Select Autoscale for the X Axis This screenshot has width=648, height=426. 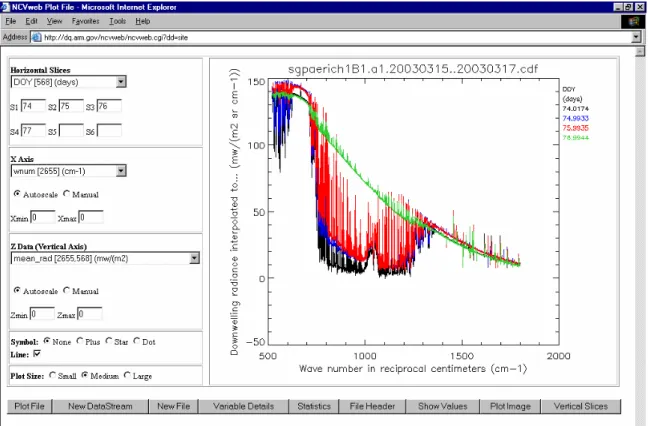pyautogui.click(x=17, y=193)
